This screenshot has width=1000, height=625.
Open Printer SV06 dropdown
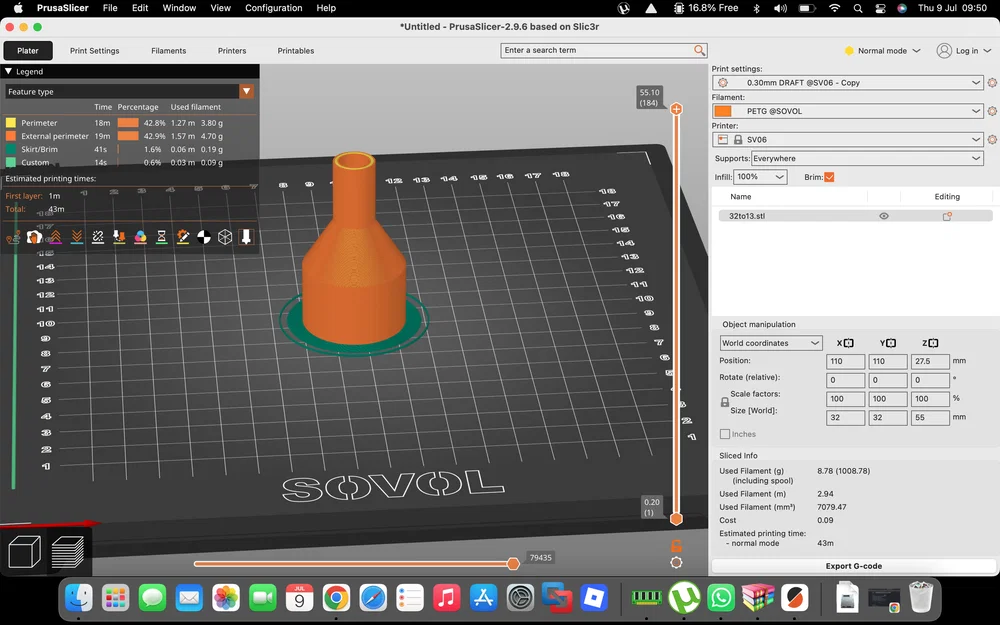(848, 139)
